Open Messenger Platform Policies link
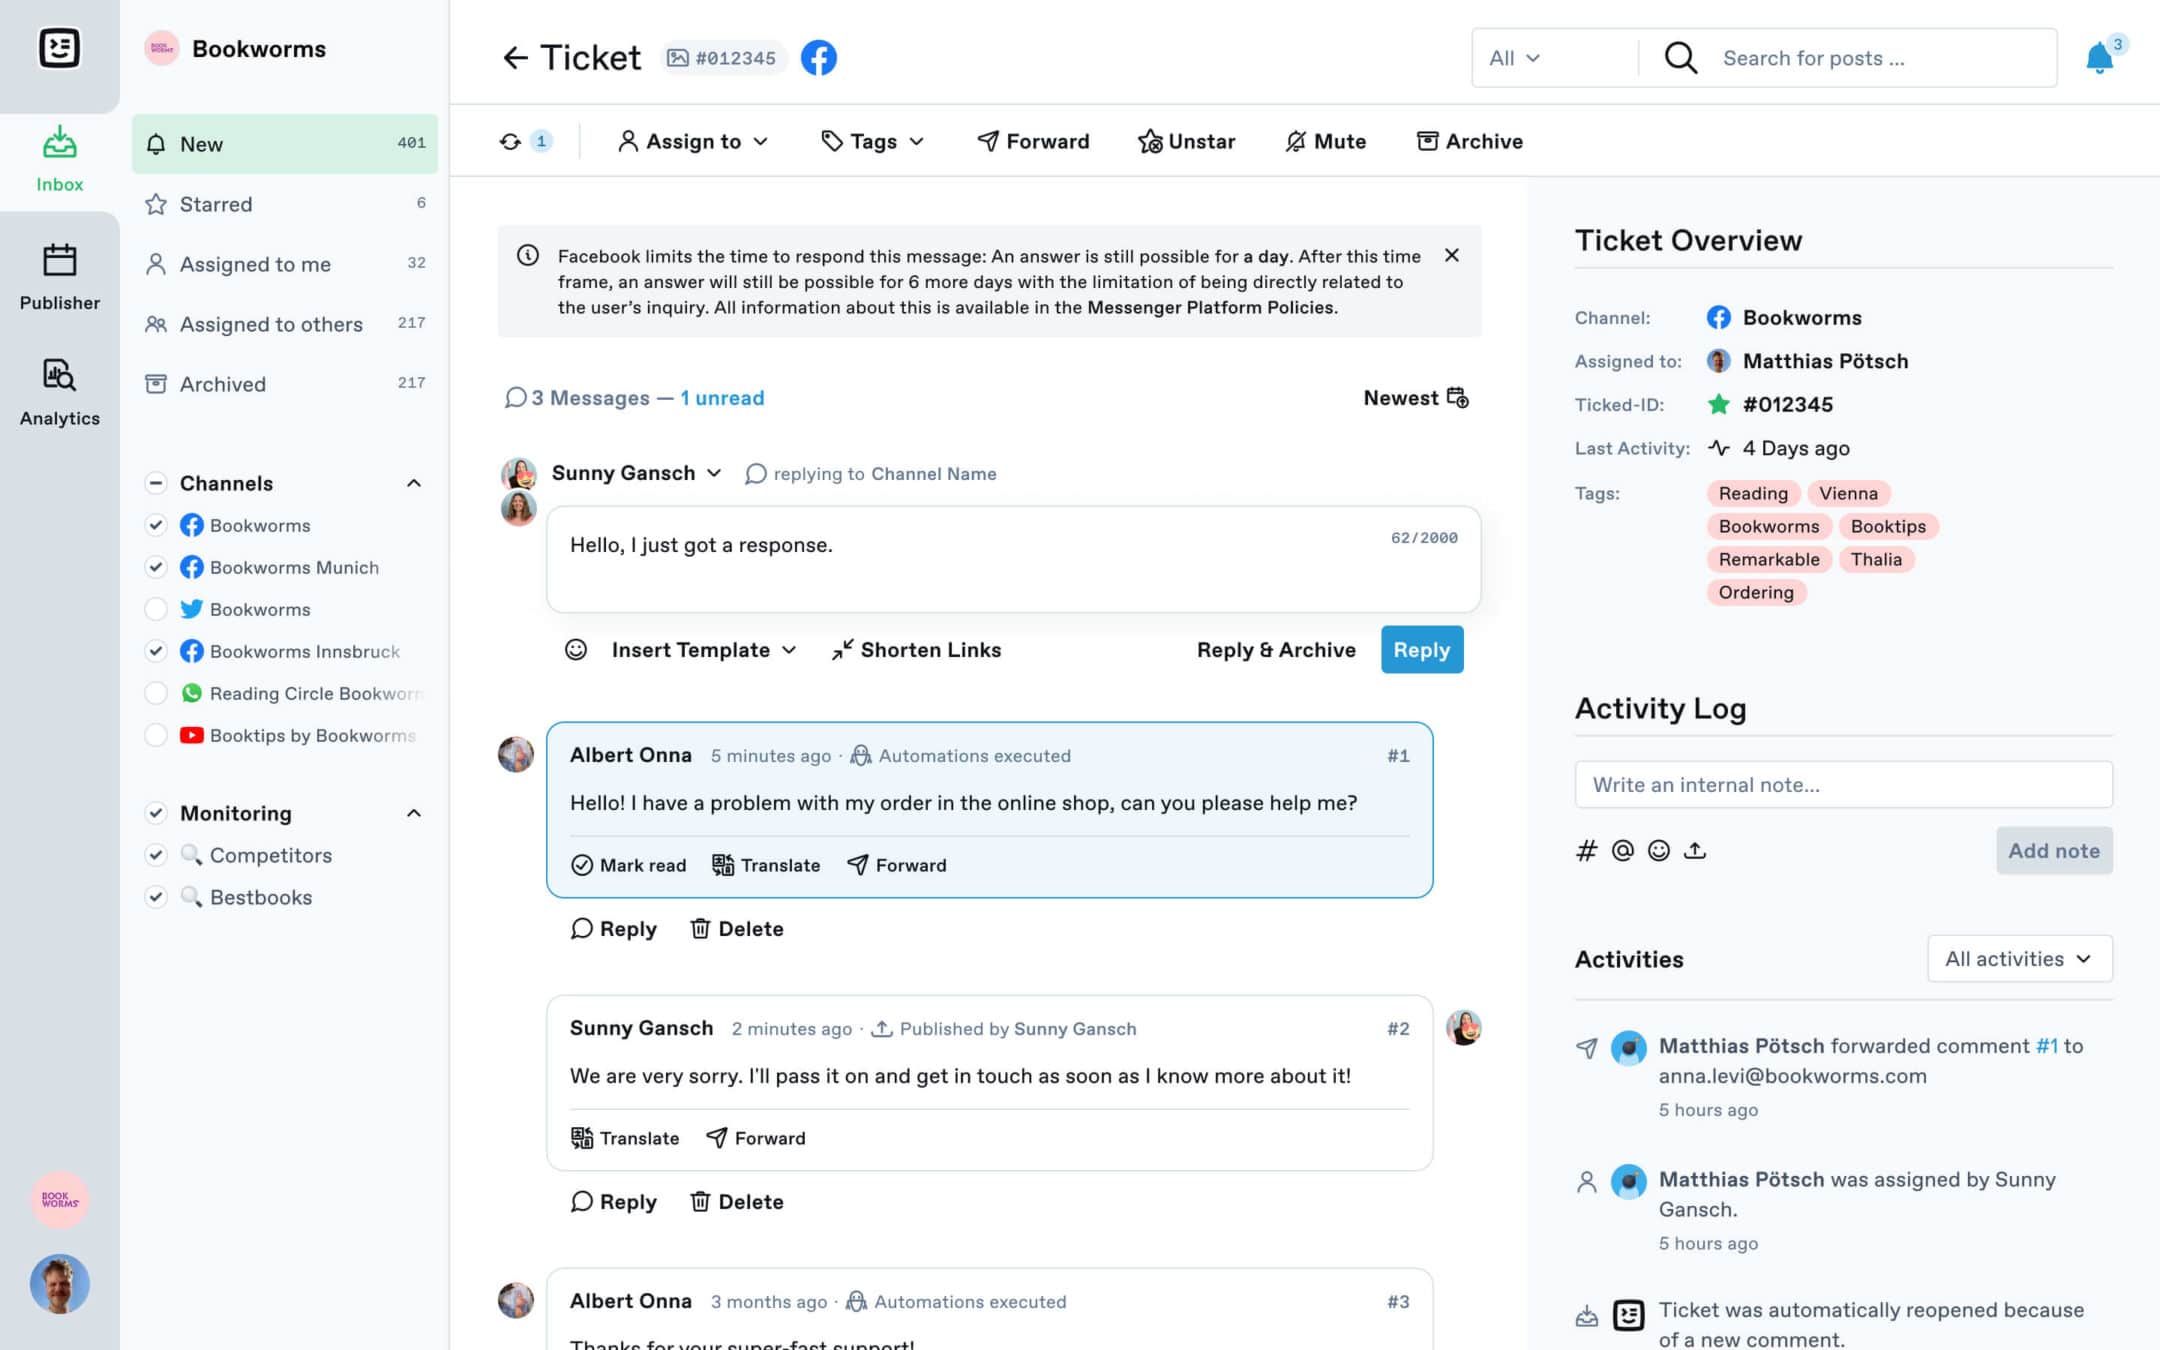The width and height of the screenshot is (2160, 1350). click(x=1211, y=308)
